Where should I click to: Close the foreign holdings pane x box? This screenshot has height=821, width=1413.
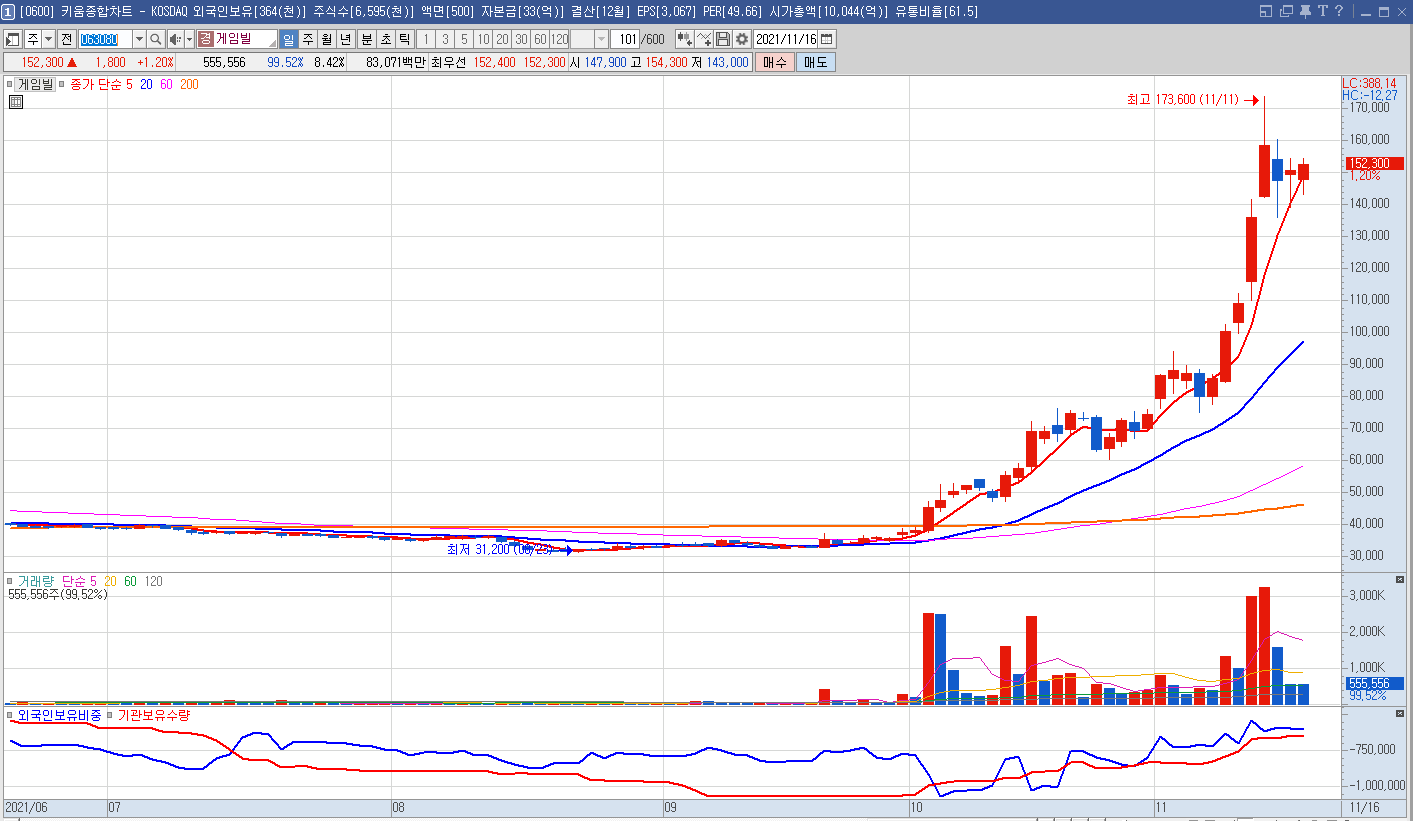click(1399, 713)
